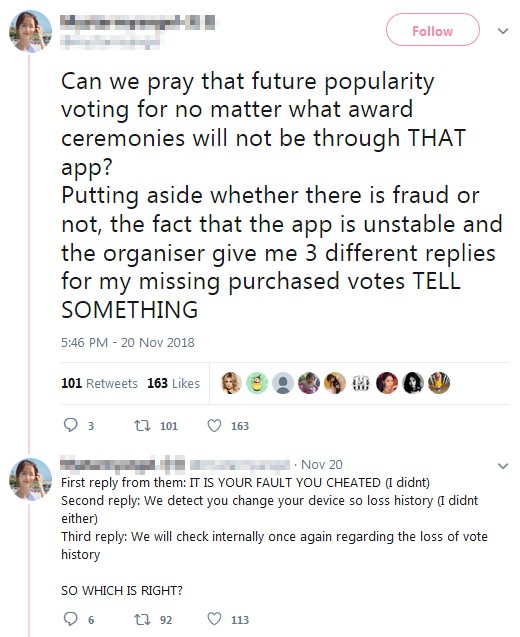Open the reply author's profile picture
This screenshot has height=637, width=520.
click(30, 479)
